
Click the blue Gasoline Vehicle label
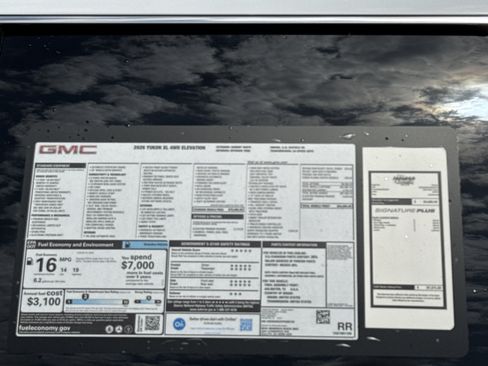pos(145,244)
